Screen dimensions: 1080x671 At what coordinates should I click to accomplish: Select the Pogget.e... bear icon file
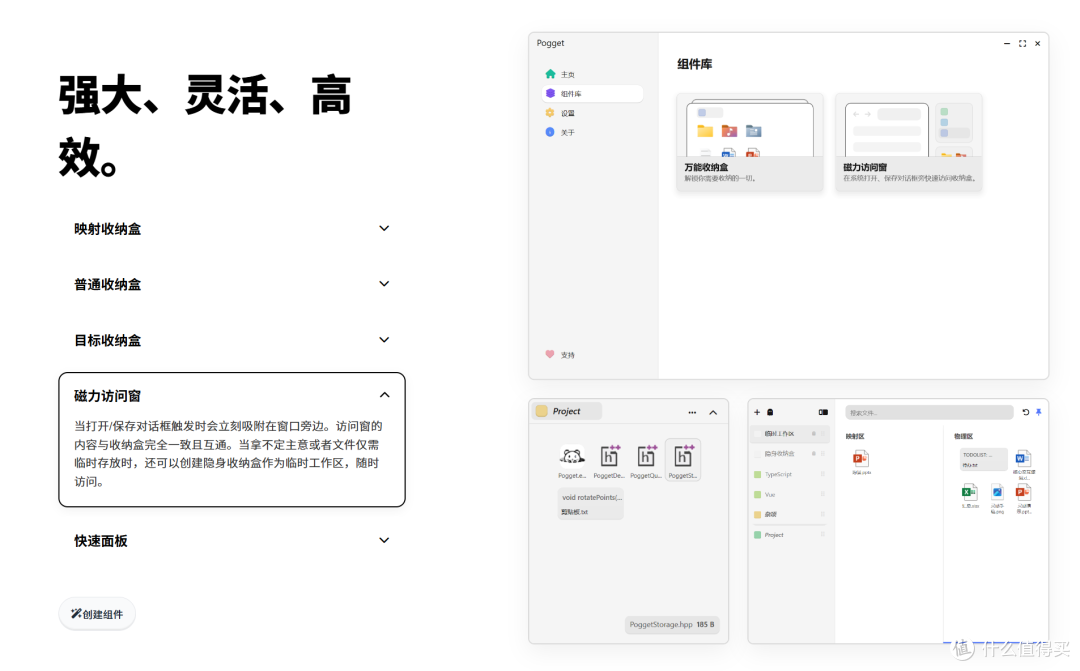572,462
